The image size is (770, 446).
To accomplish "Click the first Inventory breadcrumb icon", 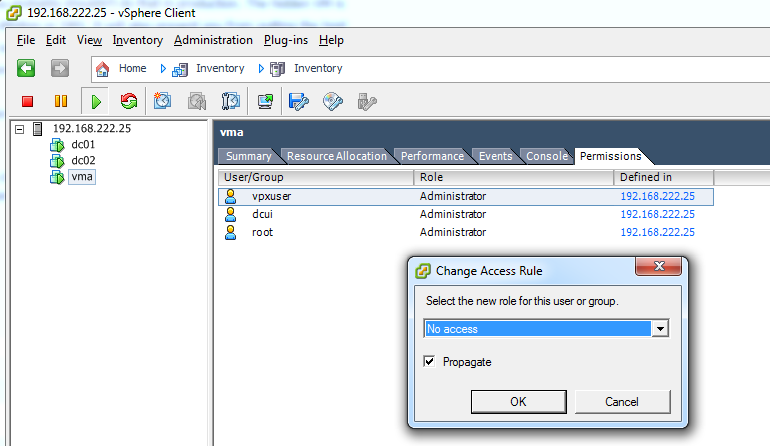I will point(180,69).
